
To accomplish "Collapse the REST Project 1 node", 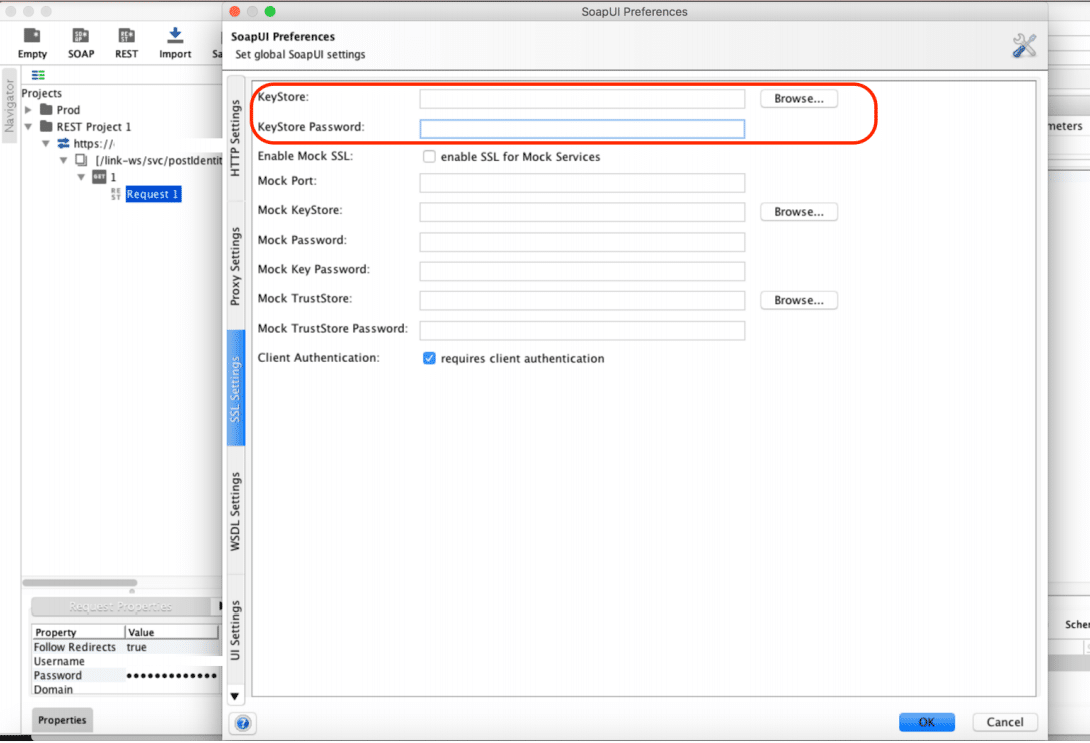I will pyautogui.click(x=29, y=126).
